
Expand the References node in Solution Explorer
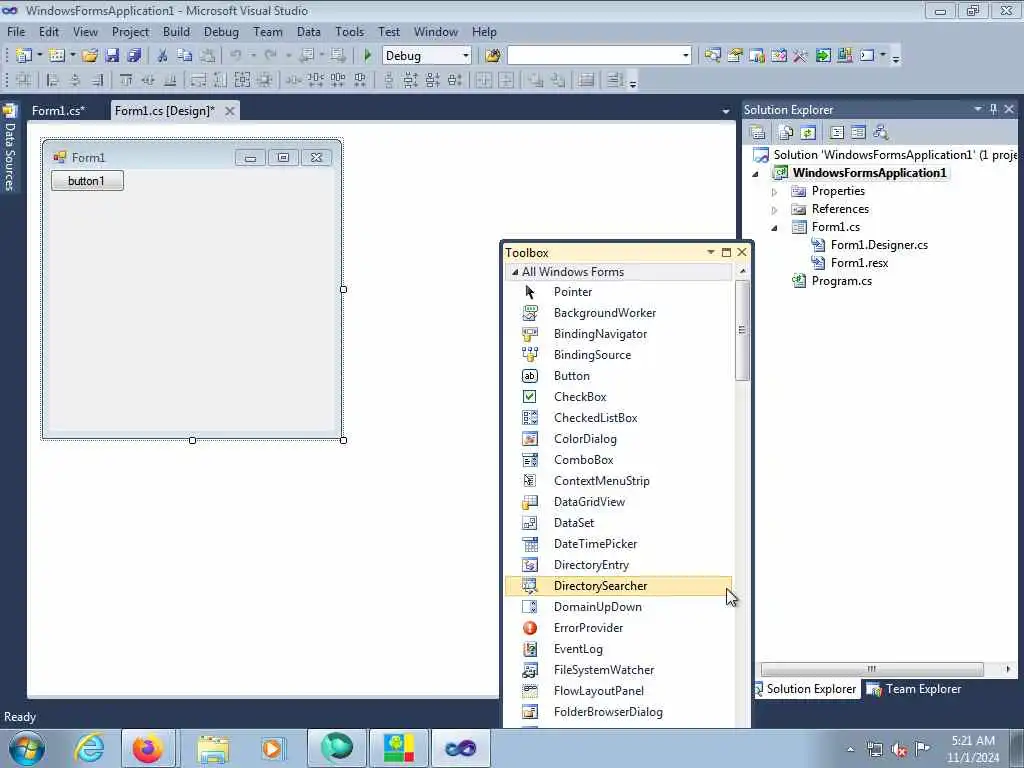point(775,210)
